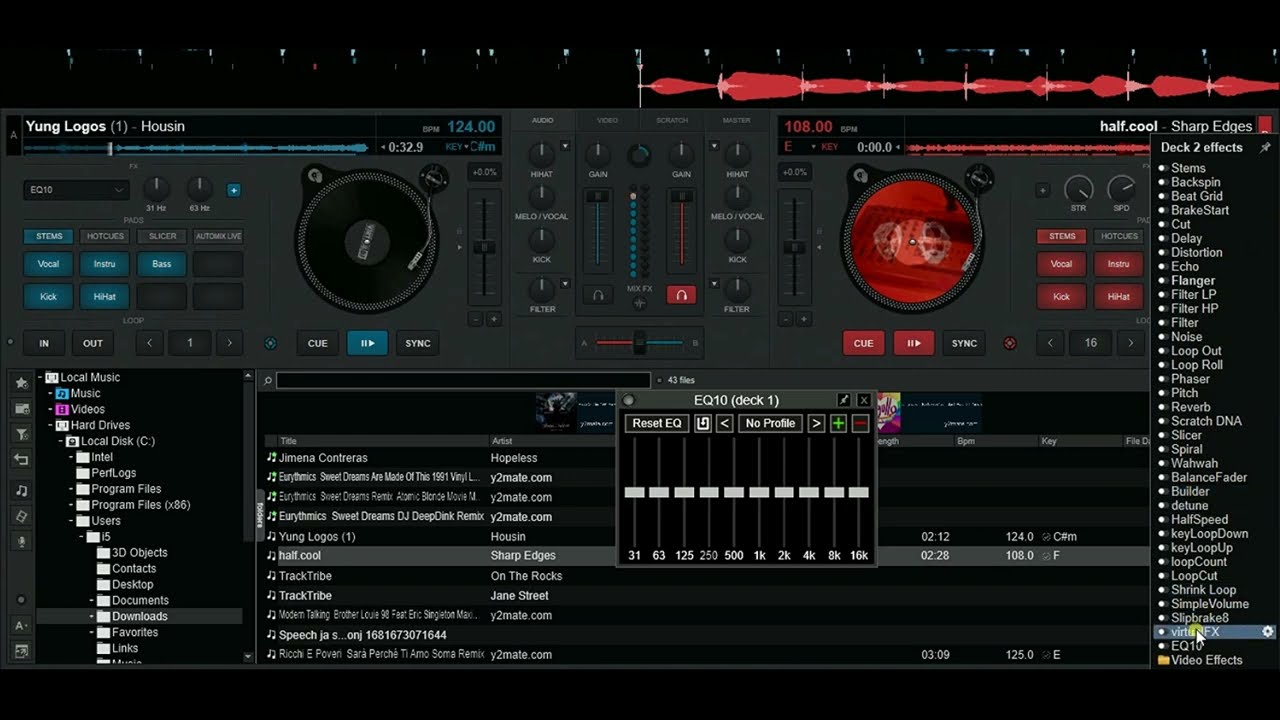Viewport: 1280px width, 720px height.
Task: Toggle deck 1 Kick stem pad
Action: [x=49, y=296]
